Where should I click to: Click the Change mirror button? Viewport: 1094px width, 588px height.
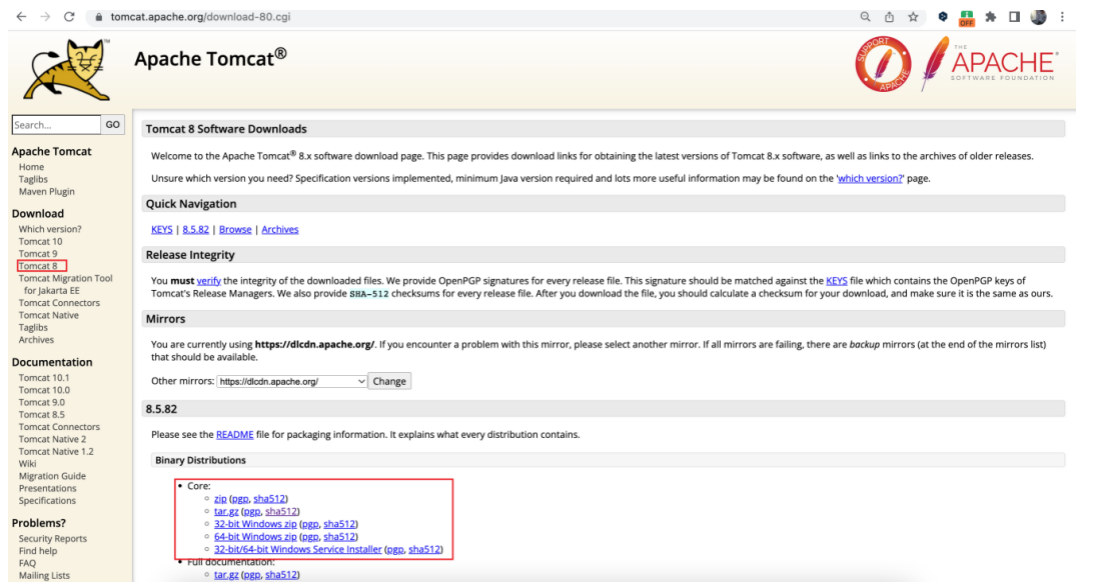[x=389, y=382]
